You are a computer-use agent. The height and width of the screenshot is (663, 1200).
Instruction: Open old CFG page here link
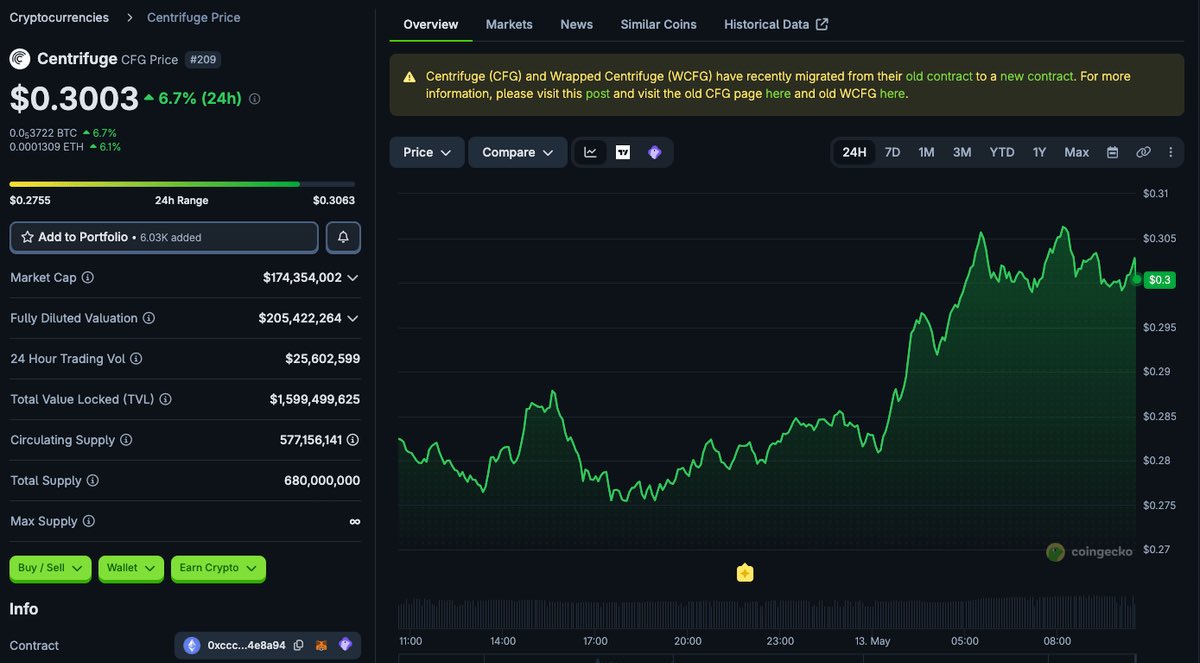(778, 94)
